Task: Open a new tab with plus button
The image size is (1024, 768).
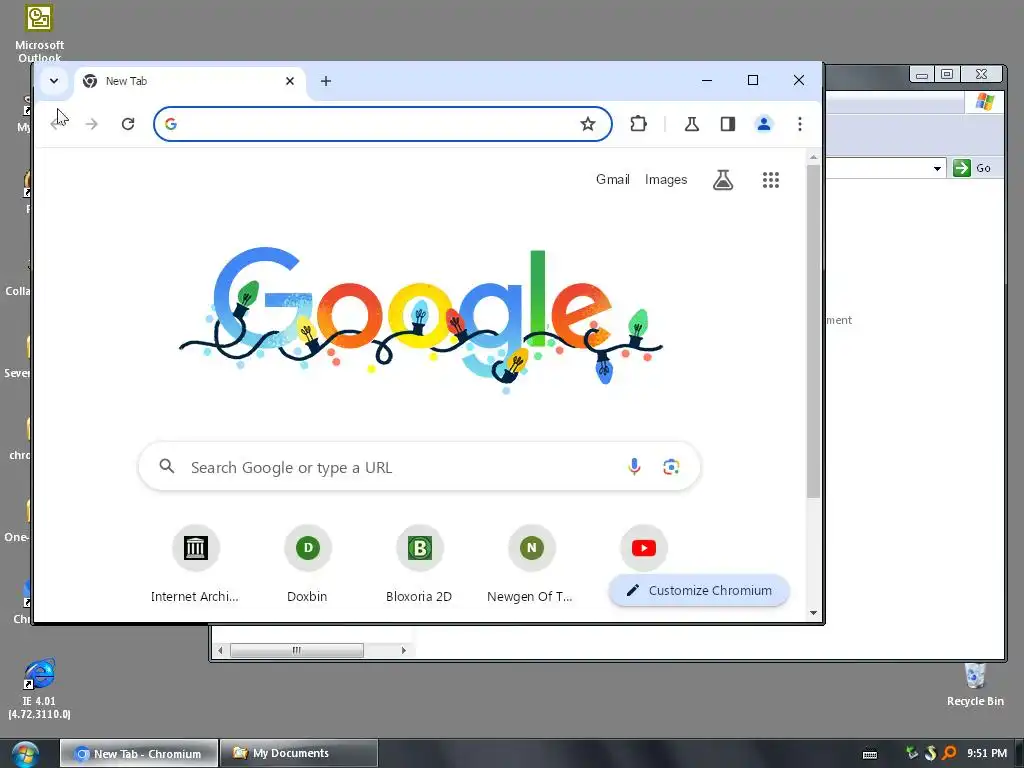Action: [x=326, y=81]
